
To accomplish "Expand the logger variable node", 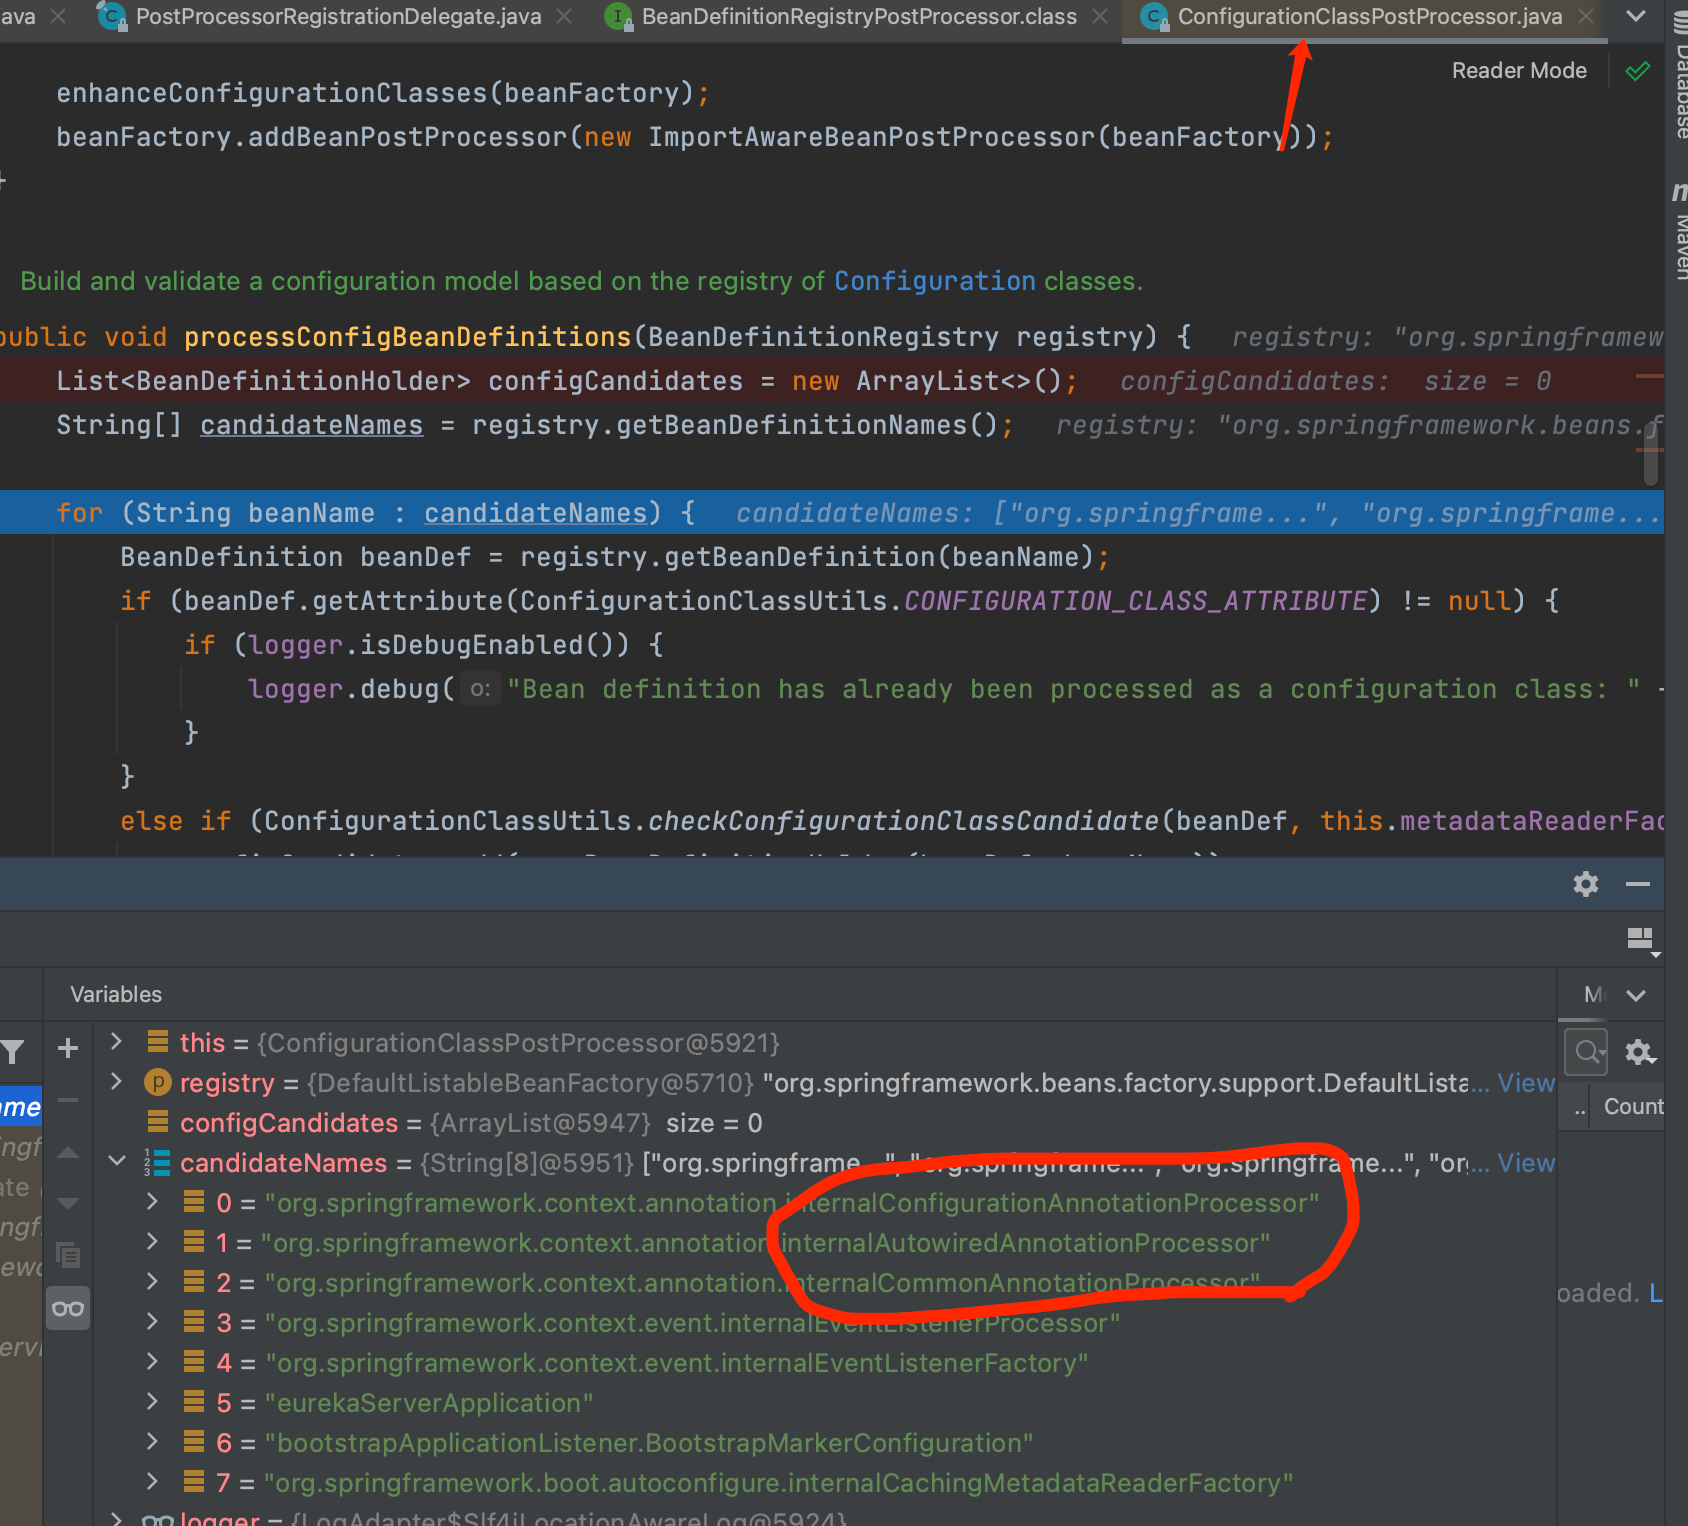I will pos(116,1518).
